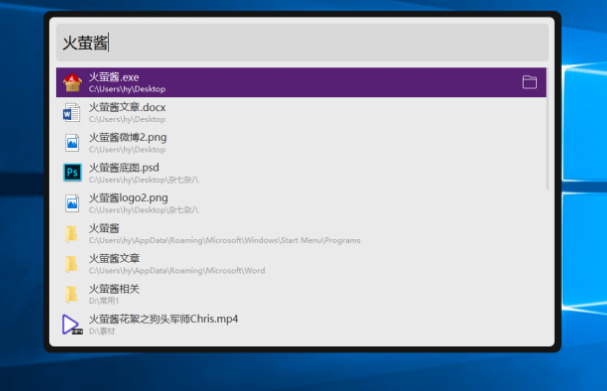Open 火萤酱花絮之狗头军师Chris.mp4 result
Screen dimensions: 607x391
tap(301, 324)
